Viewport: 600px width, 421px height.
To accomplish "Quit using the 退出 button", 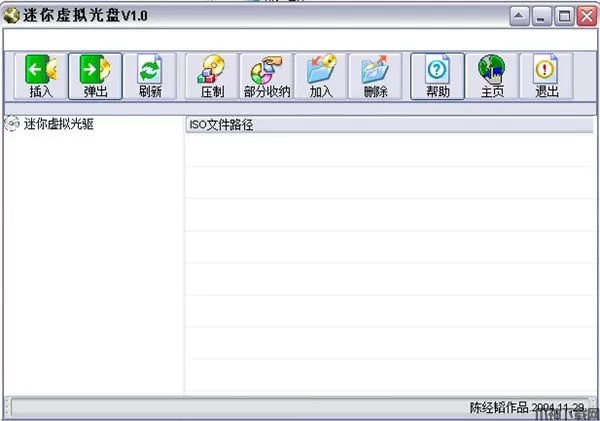I will coord(546,77).
